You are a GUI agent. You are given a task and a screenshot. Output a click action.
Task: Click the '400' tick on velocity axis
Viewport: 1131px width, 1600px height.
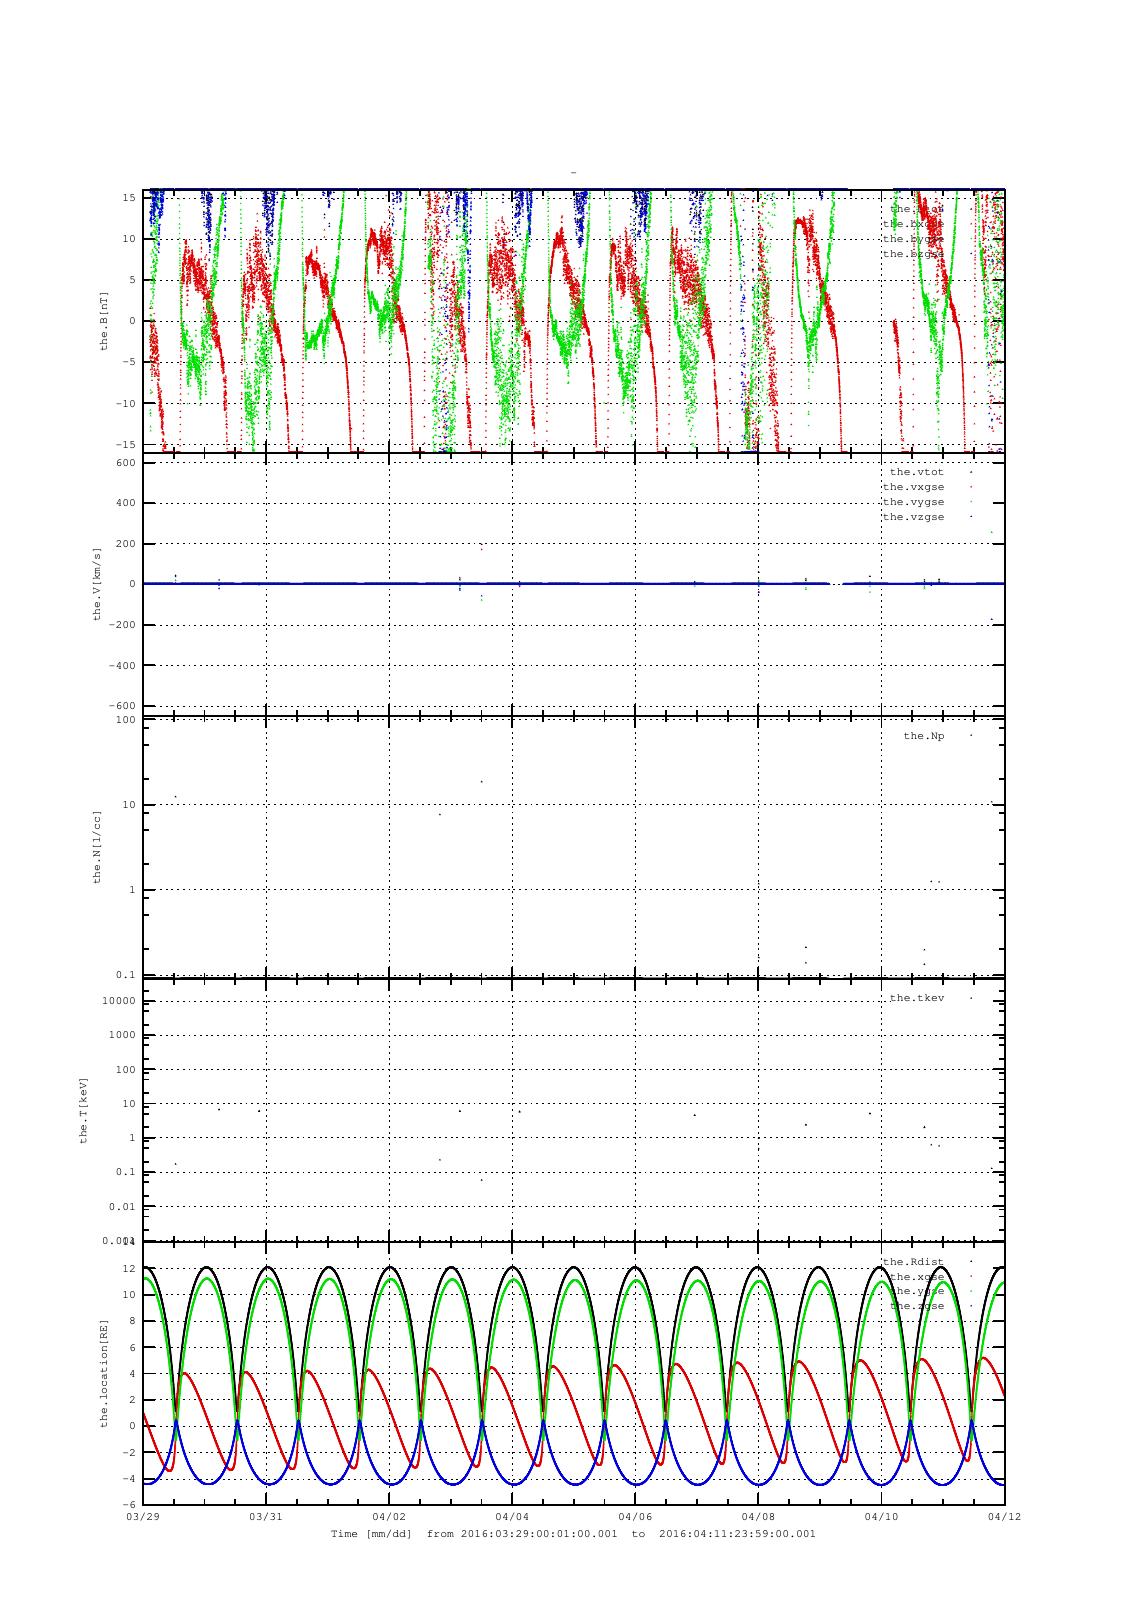coord(126,503)
